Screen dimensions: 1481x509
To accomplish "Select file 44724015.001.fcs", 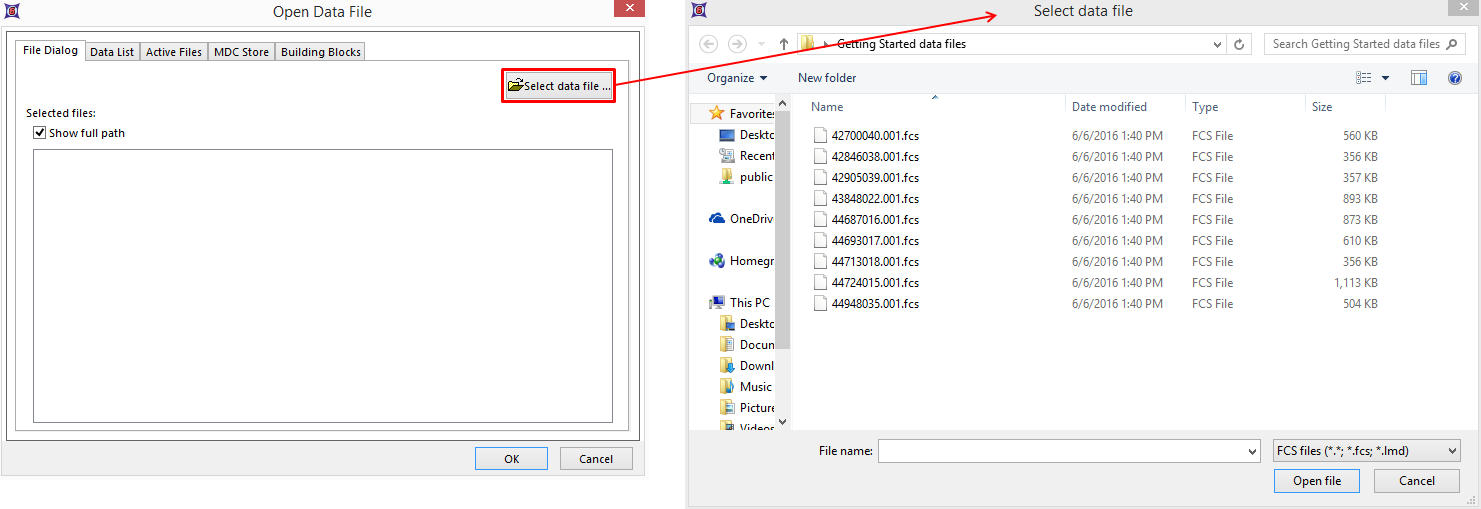I will 875,283.
